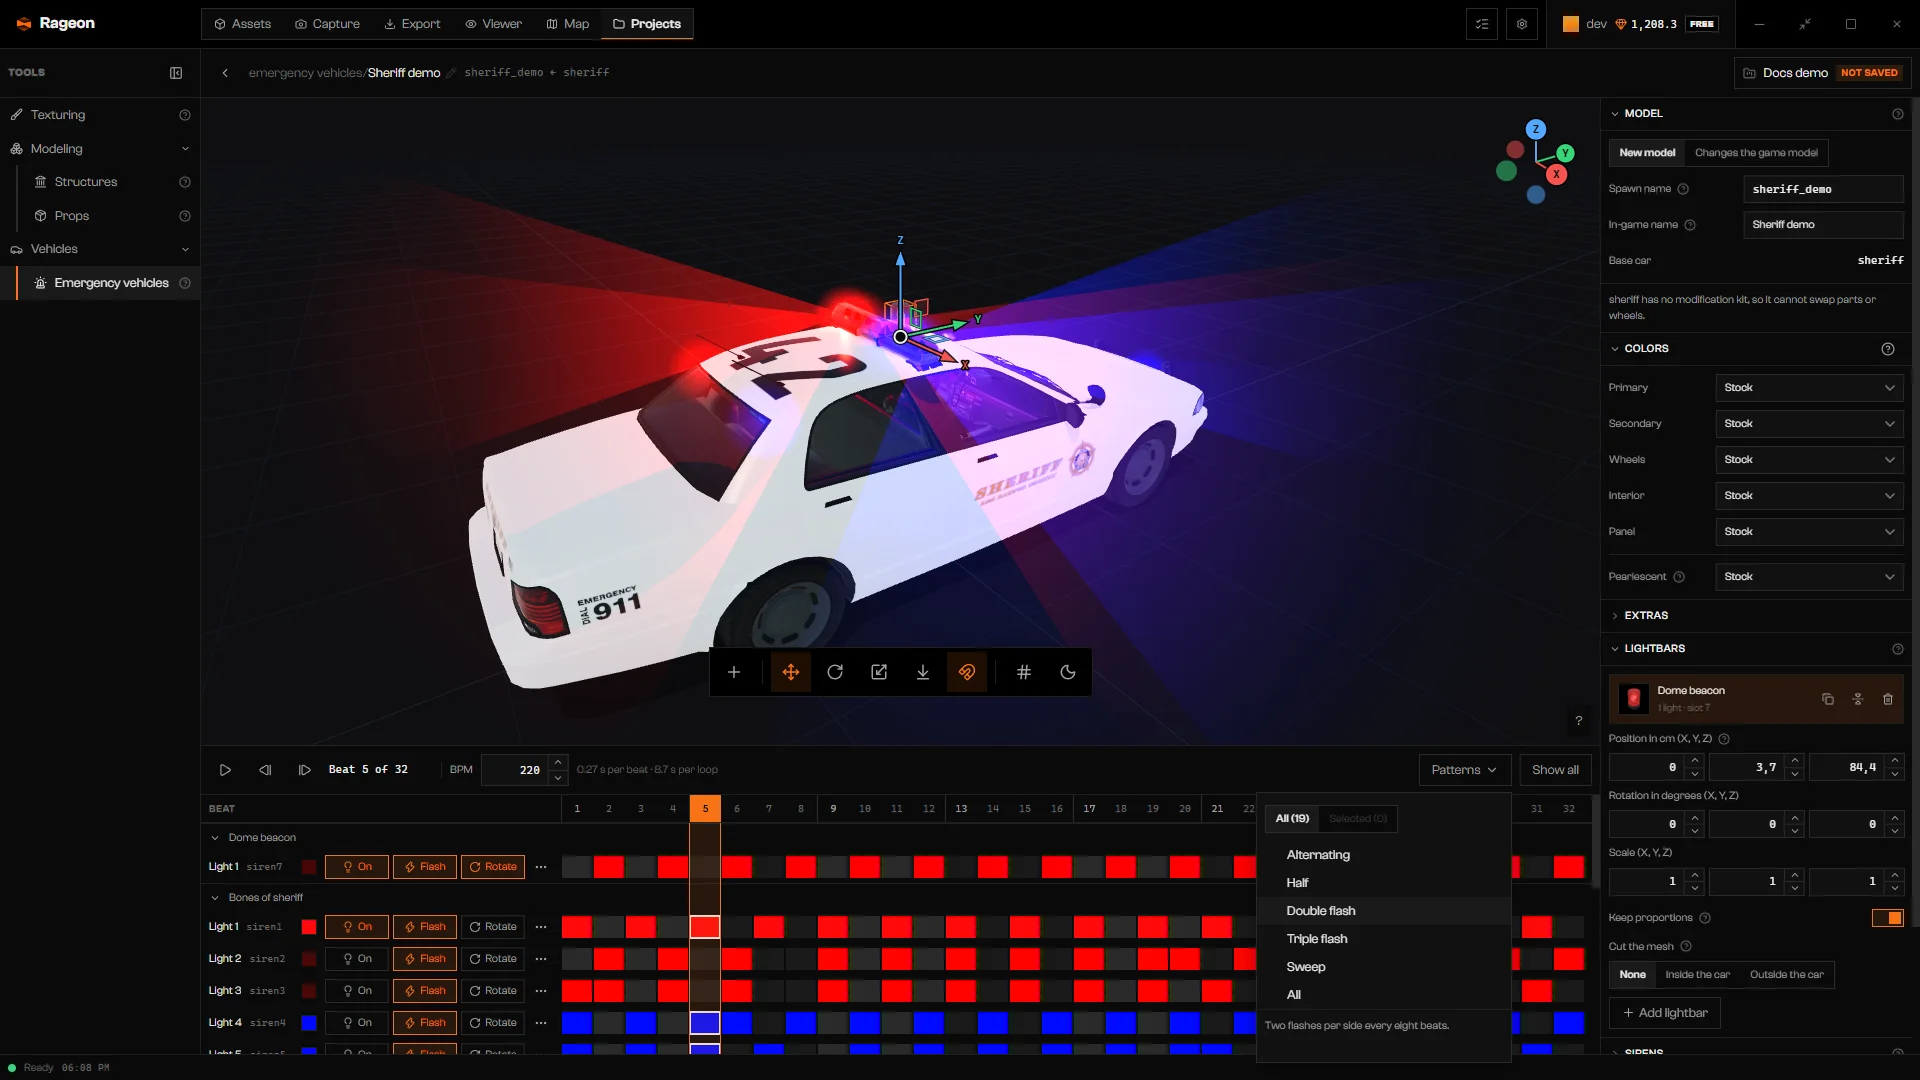Click the Docs demo button
1920x1080 pixels.
point(1822,73)
